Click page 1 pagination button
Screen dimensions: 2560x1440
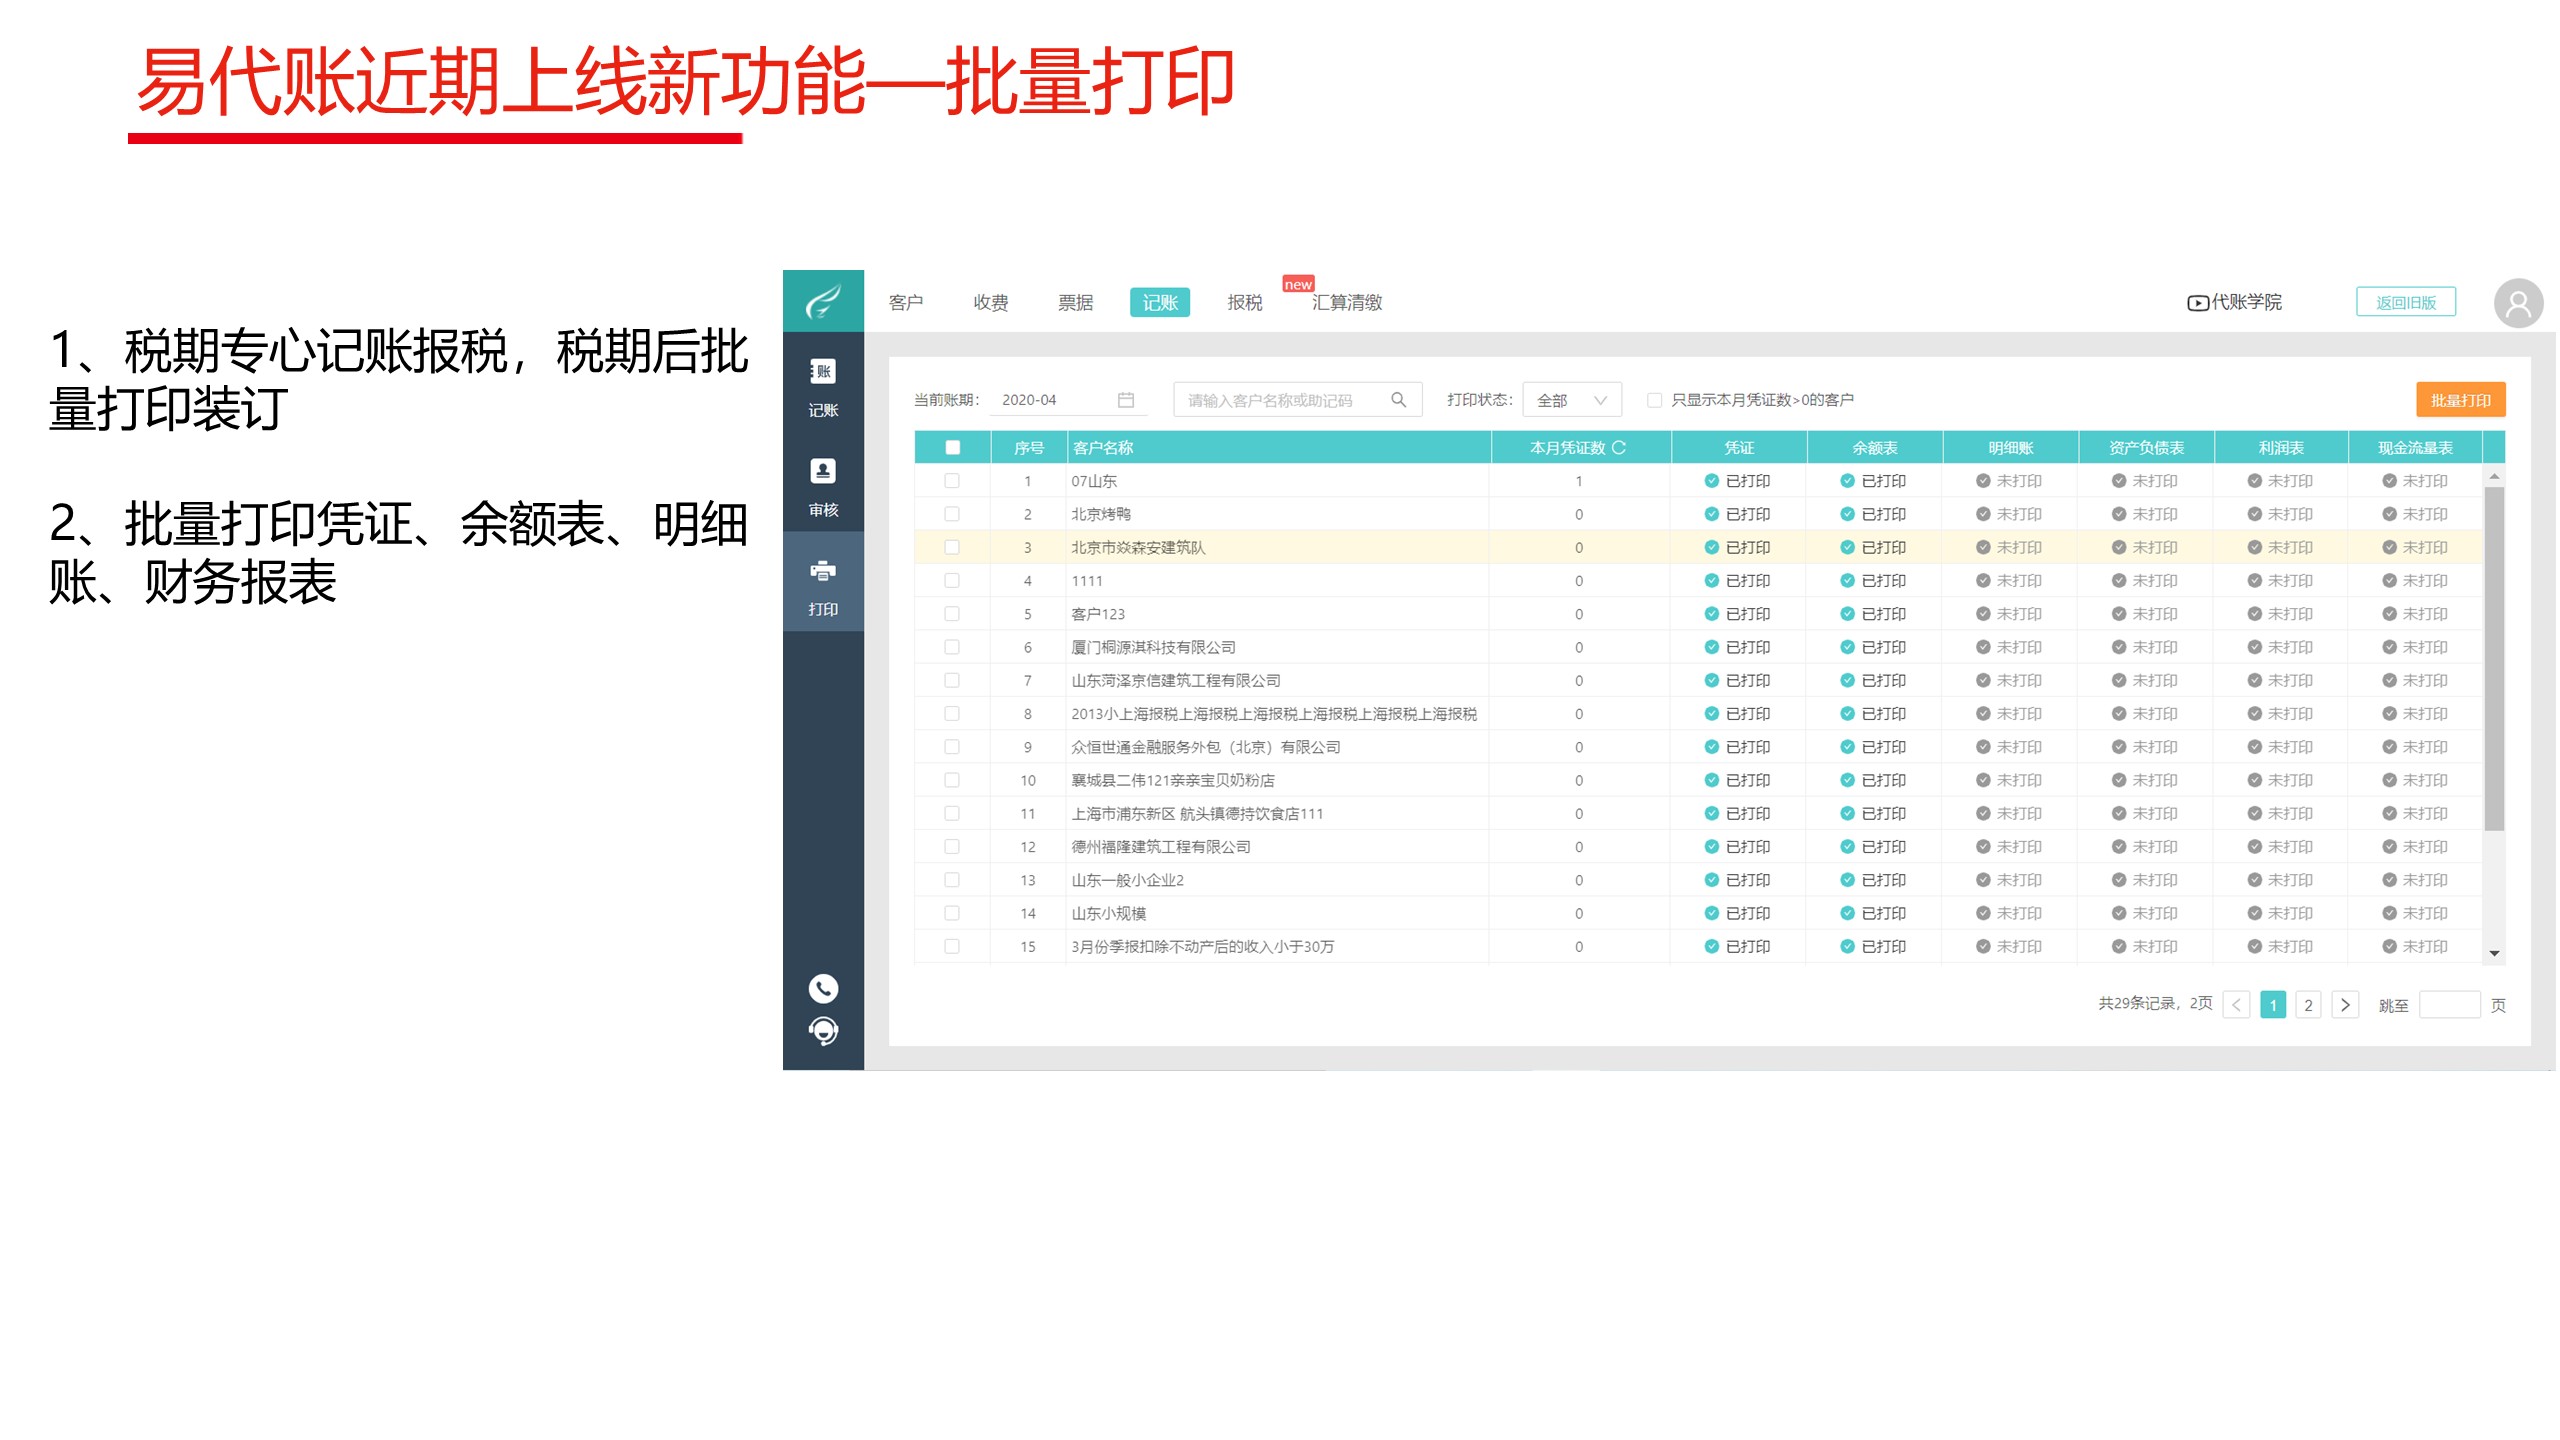click(x=2273, y=1005)
